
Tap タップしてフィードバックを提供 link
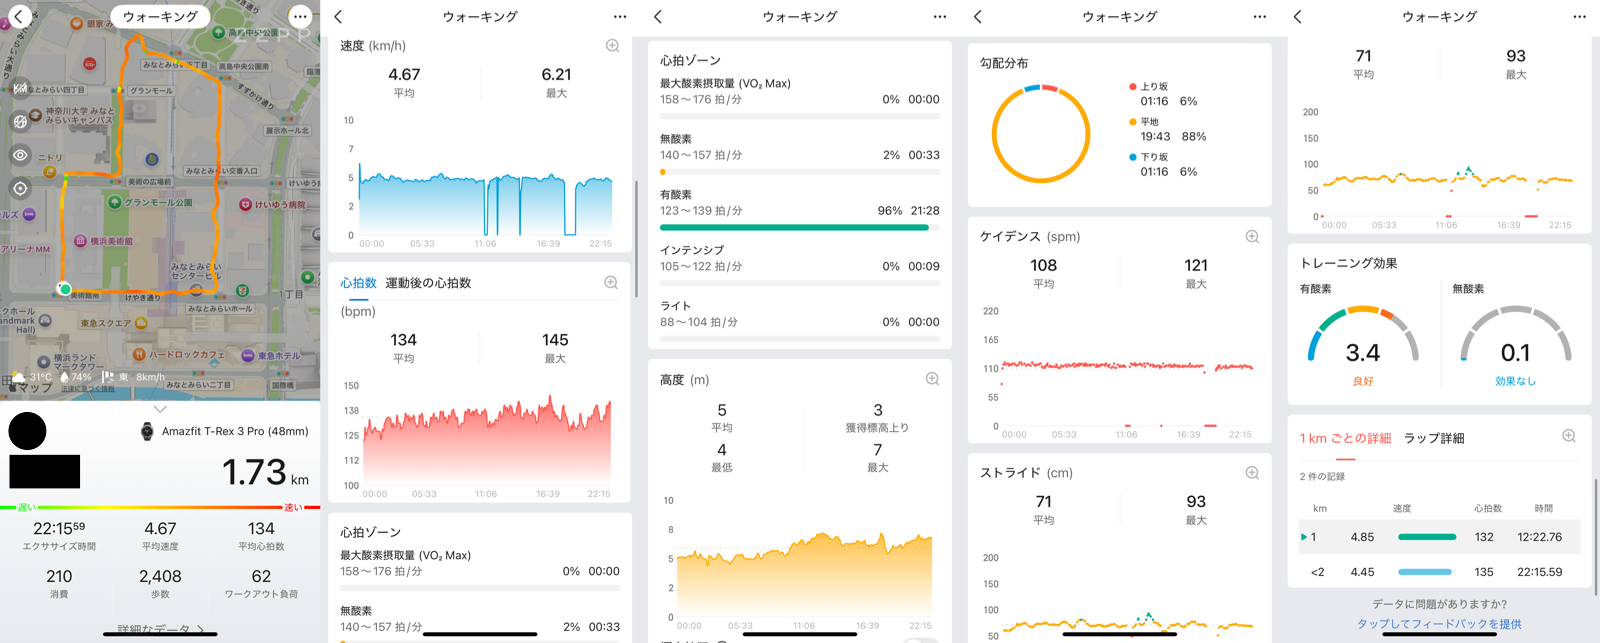coord(1439,624)
